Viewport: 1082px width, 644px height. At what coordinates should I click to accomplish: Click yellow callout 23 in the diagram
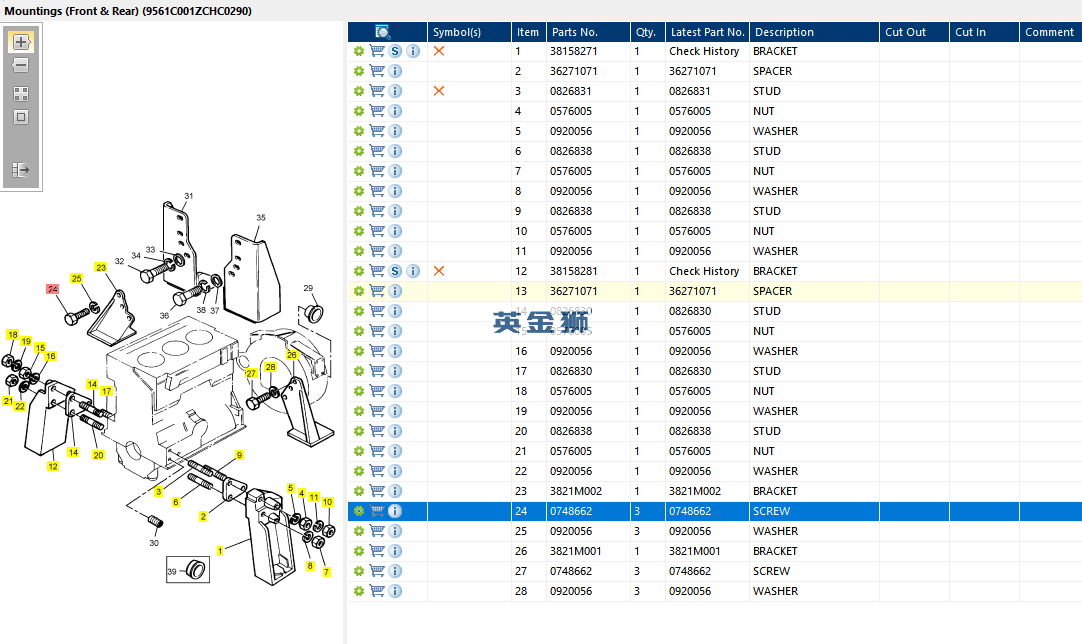pyautogui.click(x=101, y=267)
